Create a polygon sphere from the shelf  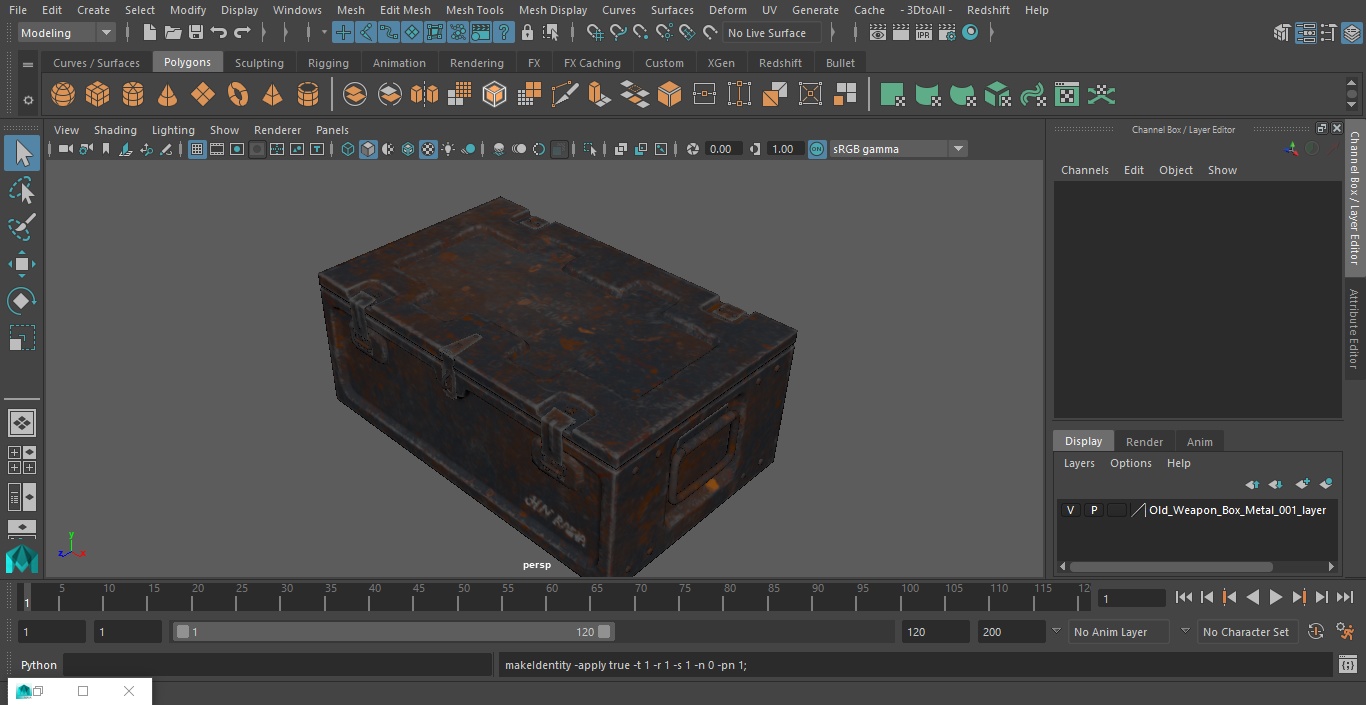click(63, 95)
